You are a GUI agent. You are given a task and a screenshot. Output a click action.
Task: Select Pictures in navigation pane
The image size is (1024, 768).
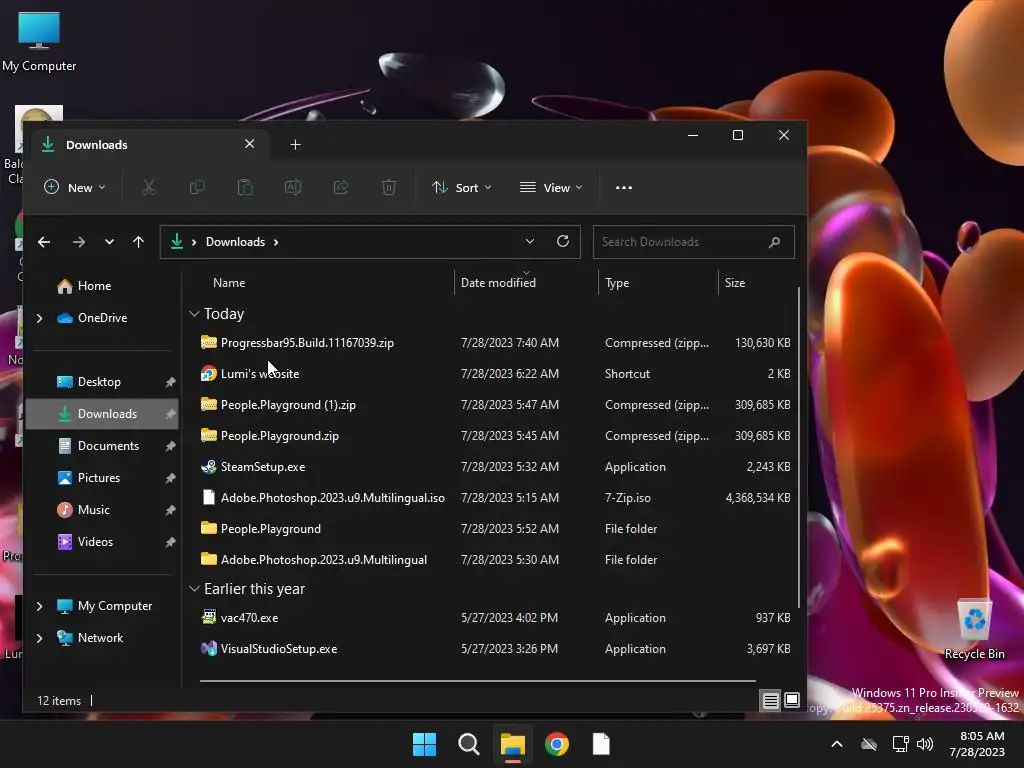click(x=102, y=477)
